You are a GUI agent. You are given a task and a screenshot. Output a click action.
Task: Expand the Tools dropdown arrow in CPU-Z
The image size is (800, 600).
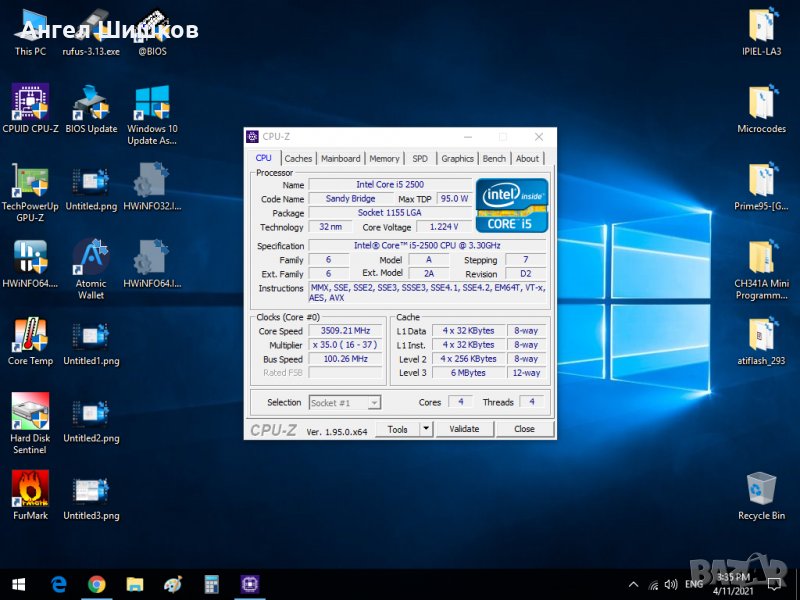[425, 429]
